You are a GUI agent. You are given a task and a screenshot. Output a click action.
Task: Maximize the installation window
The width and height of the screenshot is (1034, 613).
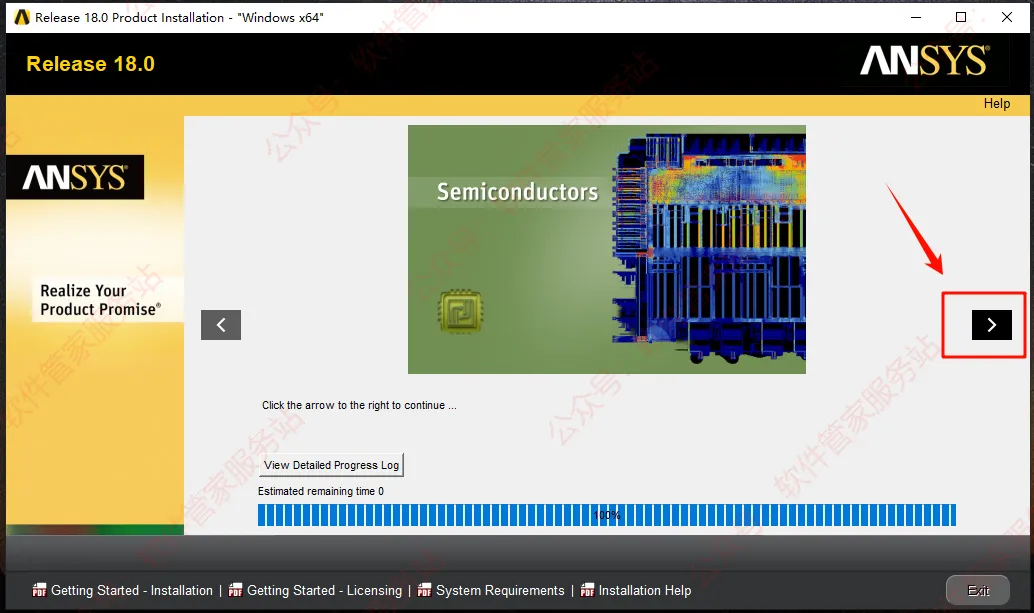(x=961, y=17)
